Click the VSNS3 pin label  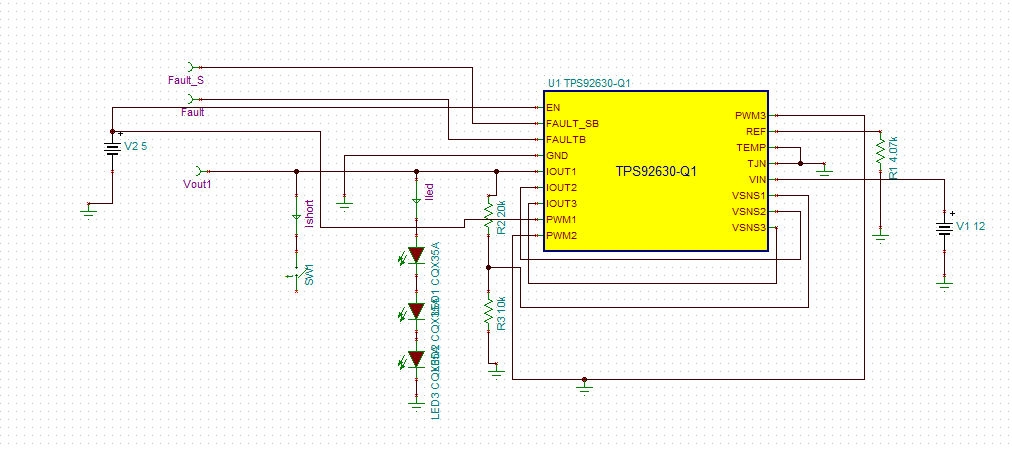[x=749, y=227]
